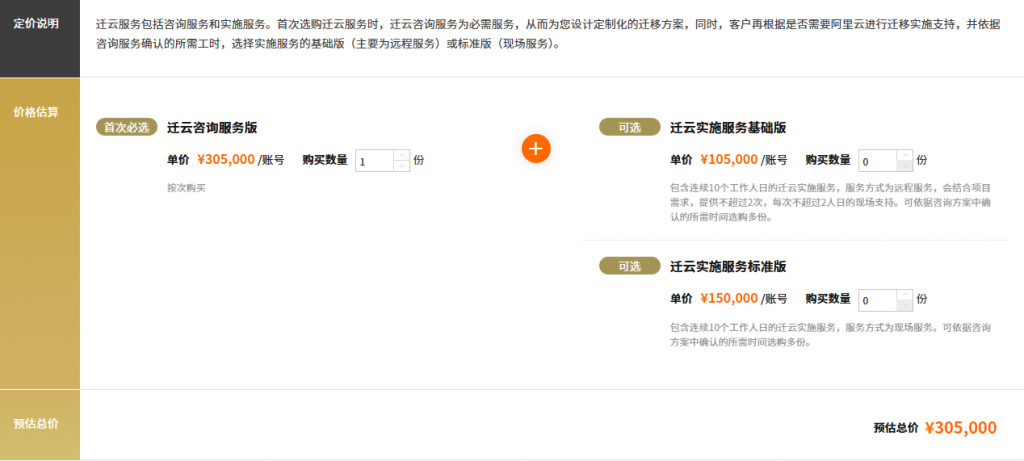Select the 迁云实施服务标准版 quantity field
This screenshot has height=461, width=1024.
coord(877,300)
